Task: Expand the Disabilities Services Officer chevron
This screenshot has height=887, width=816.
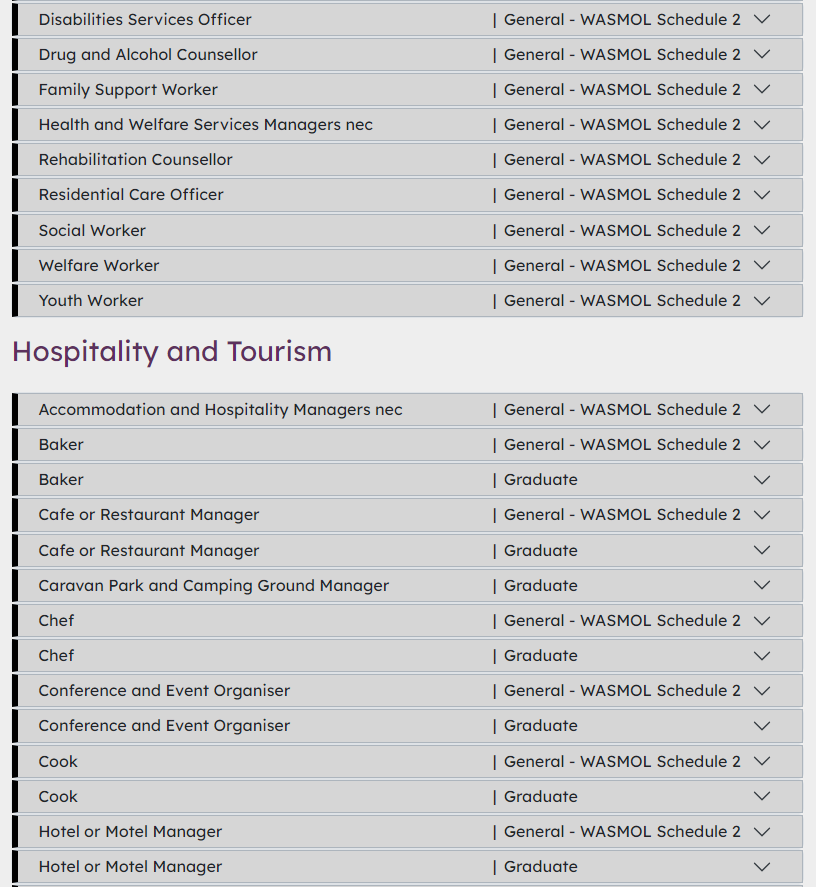Action: pos(762,19)
